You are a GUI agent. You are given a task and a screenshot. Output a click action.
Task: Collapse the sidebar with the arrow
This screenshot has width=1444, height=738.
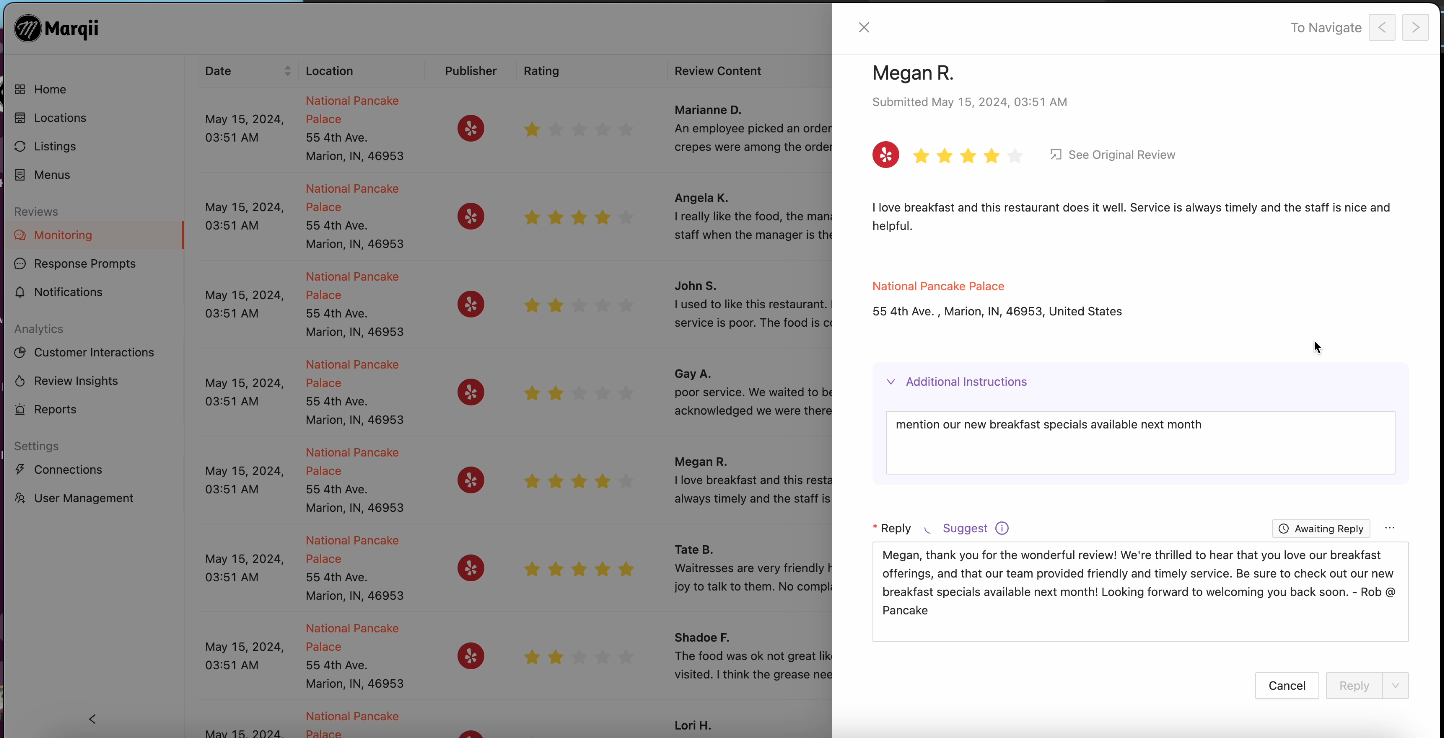(x=92, y=719)
